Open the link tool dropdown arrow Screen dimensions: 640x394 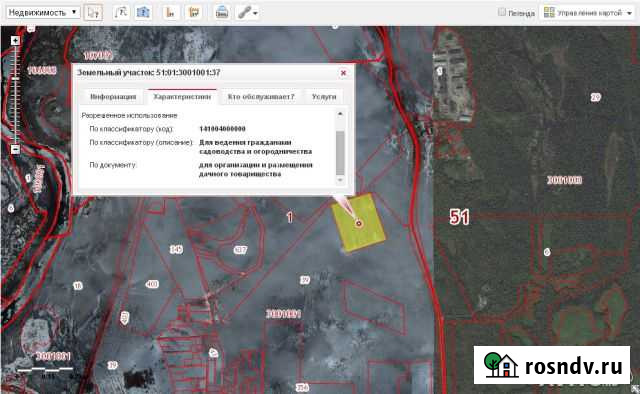point(256,13)
